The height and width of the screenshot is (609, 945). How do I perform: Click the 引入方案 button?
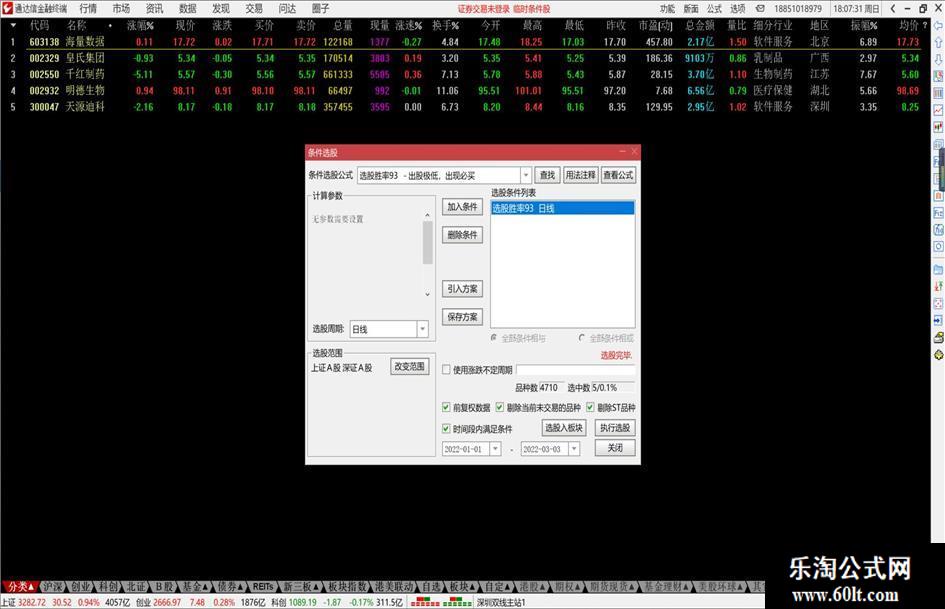tap(462, 289)
